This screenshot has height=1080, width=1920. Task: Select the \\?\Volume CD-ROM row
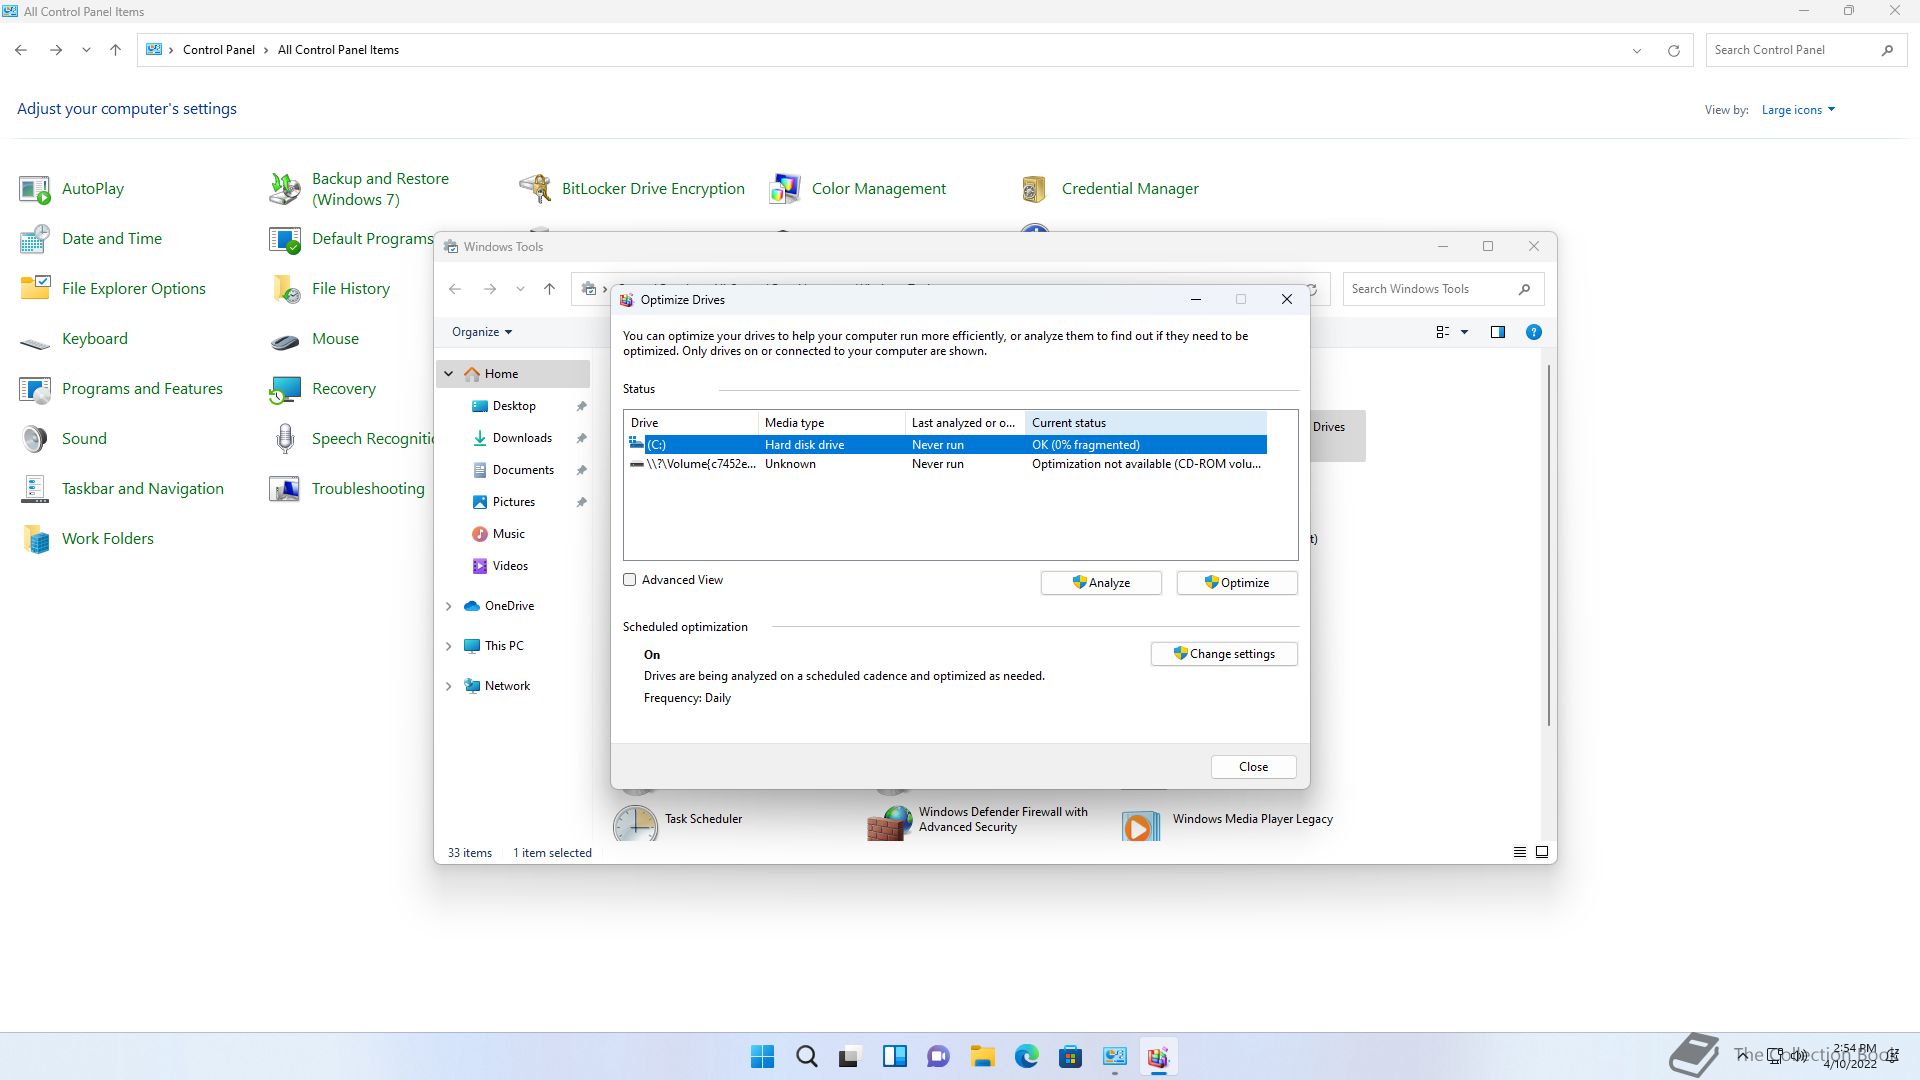point(946,464)
